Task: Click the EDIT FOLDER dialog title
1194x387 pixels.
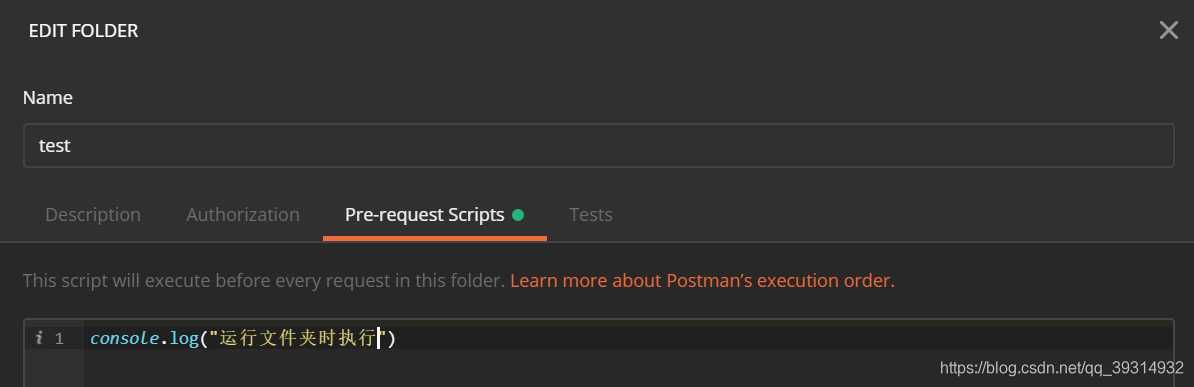Action: 84,31
